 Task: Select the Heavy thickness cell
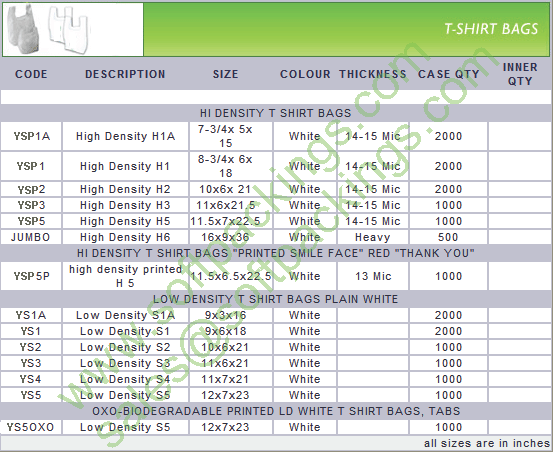[x=373, y=237]
